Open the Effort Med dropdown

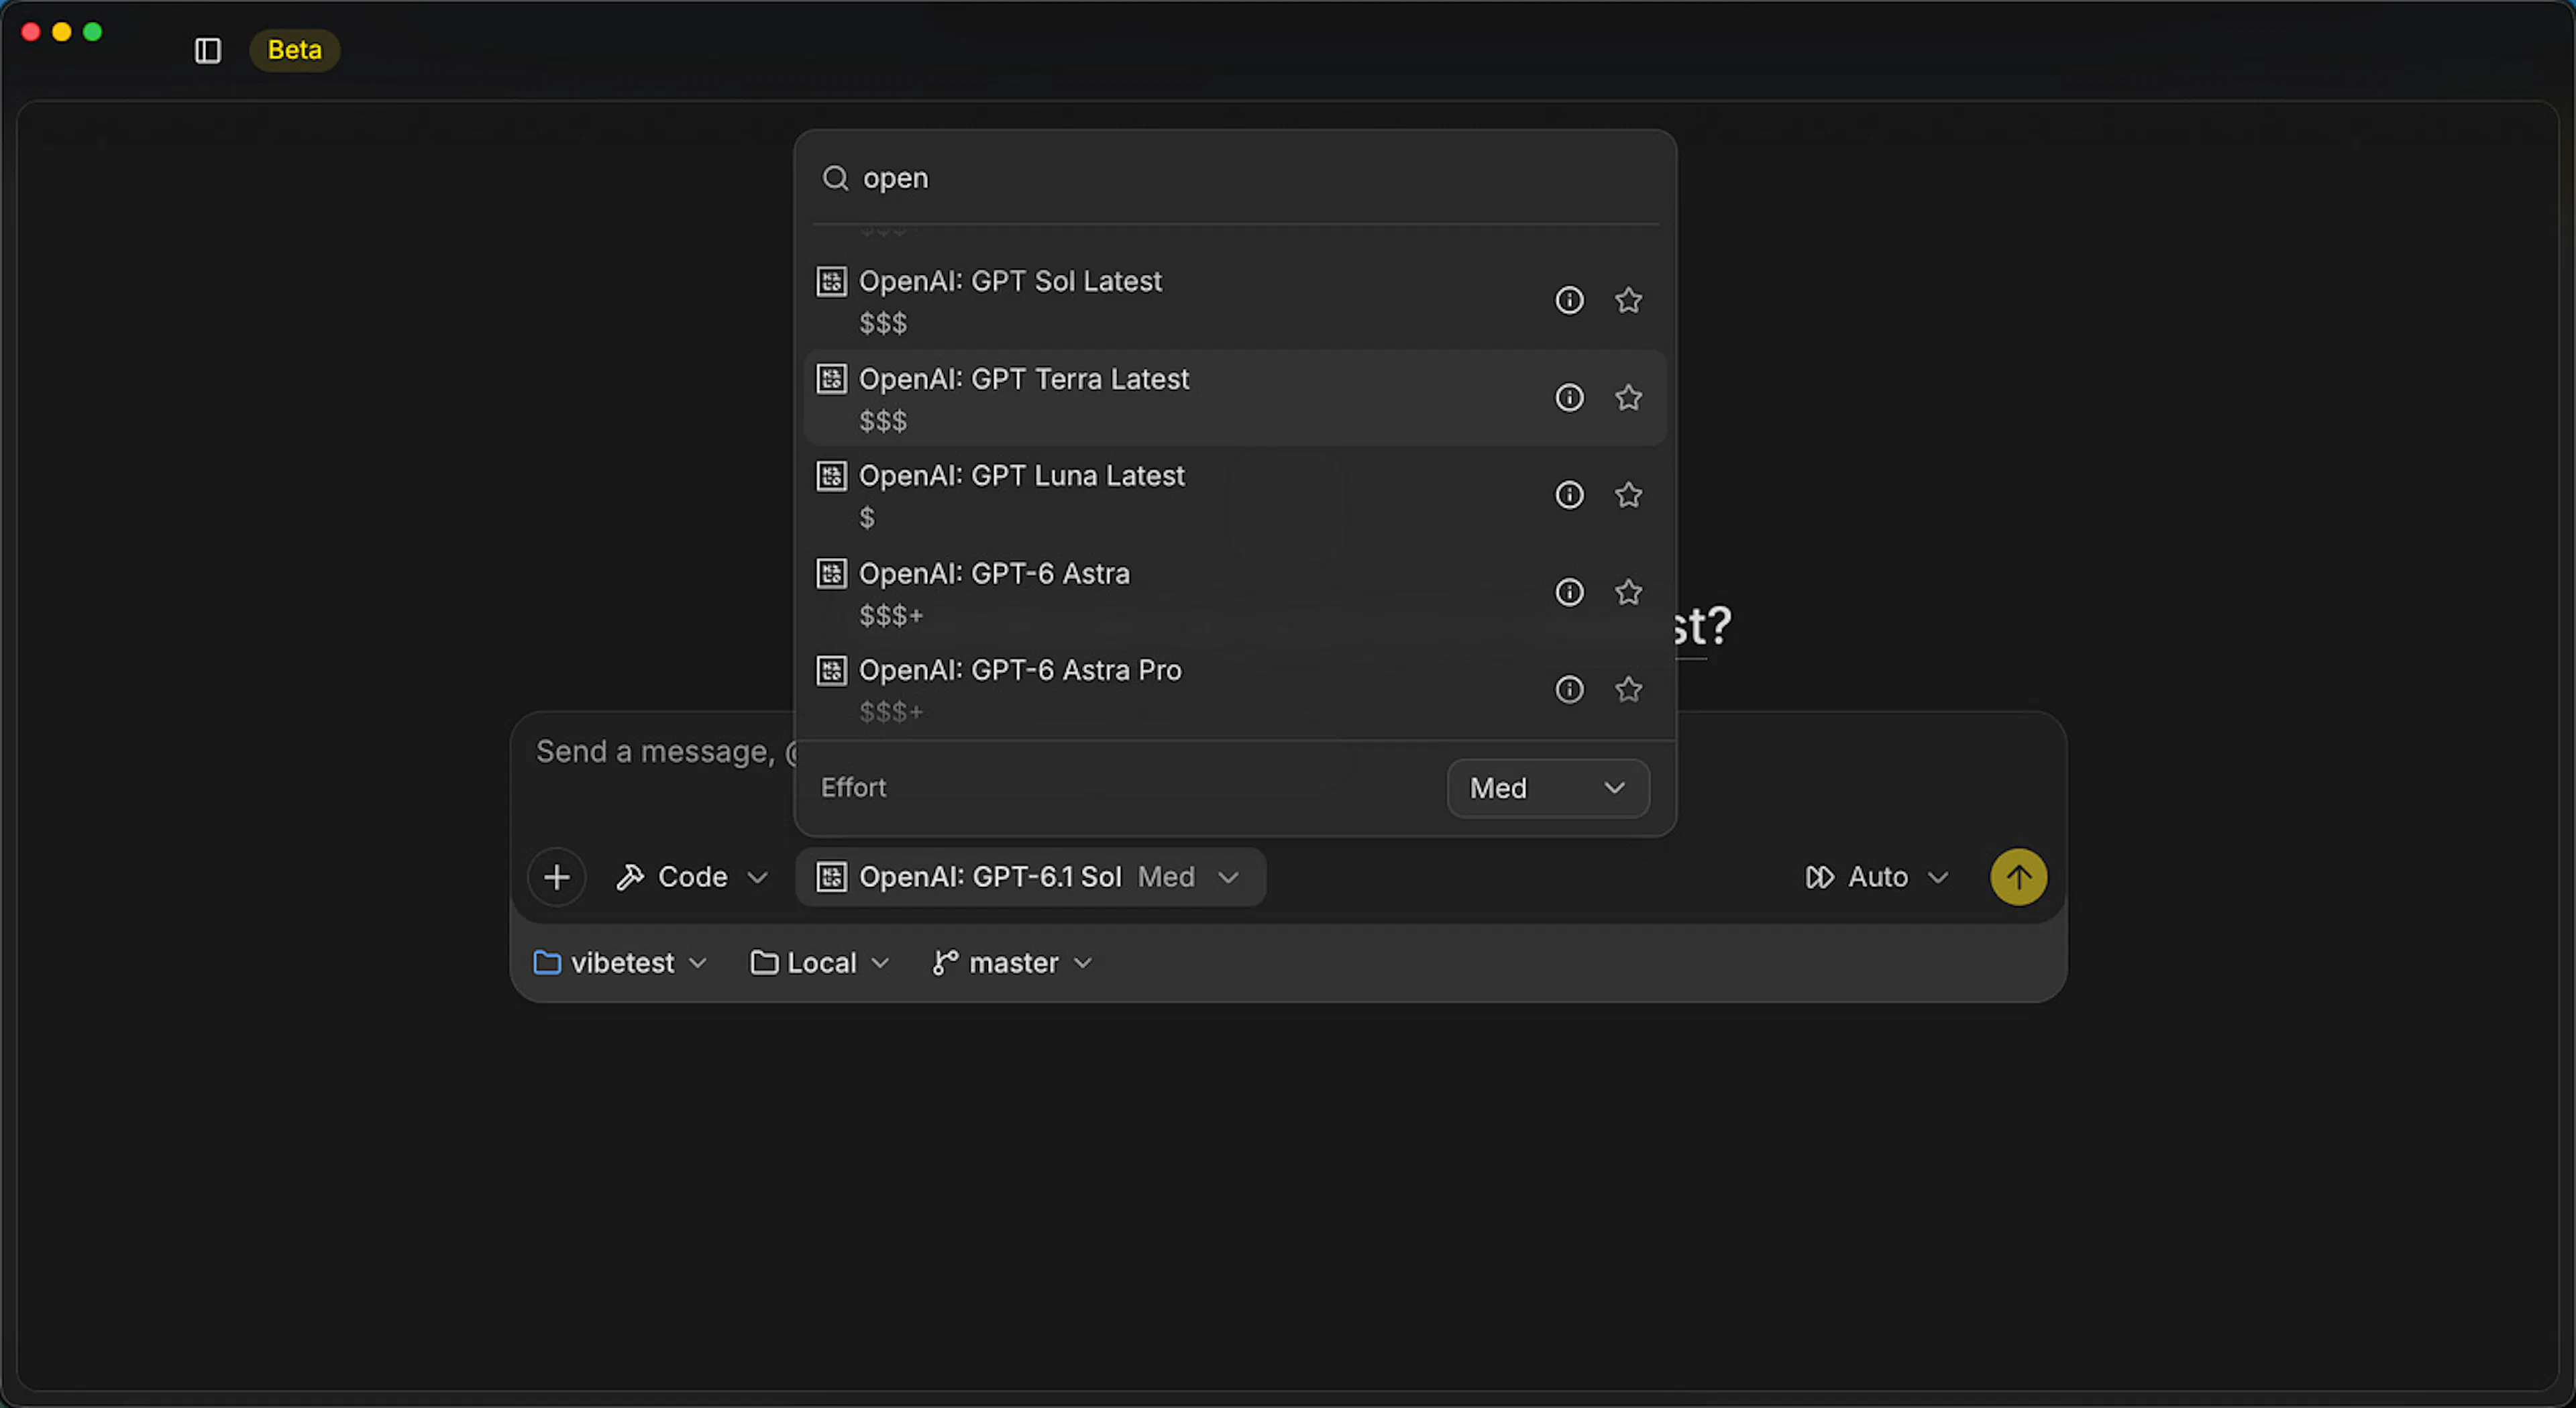[x=1548, y=788]
